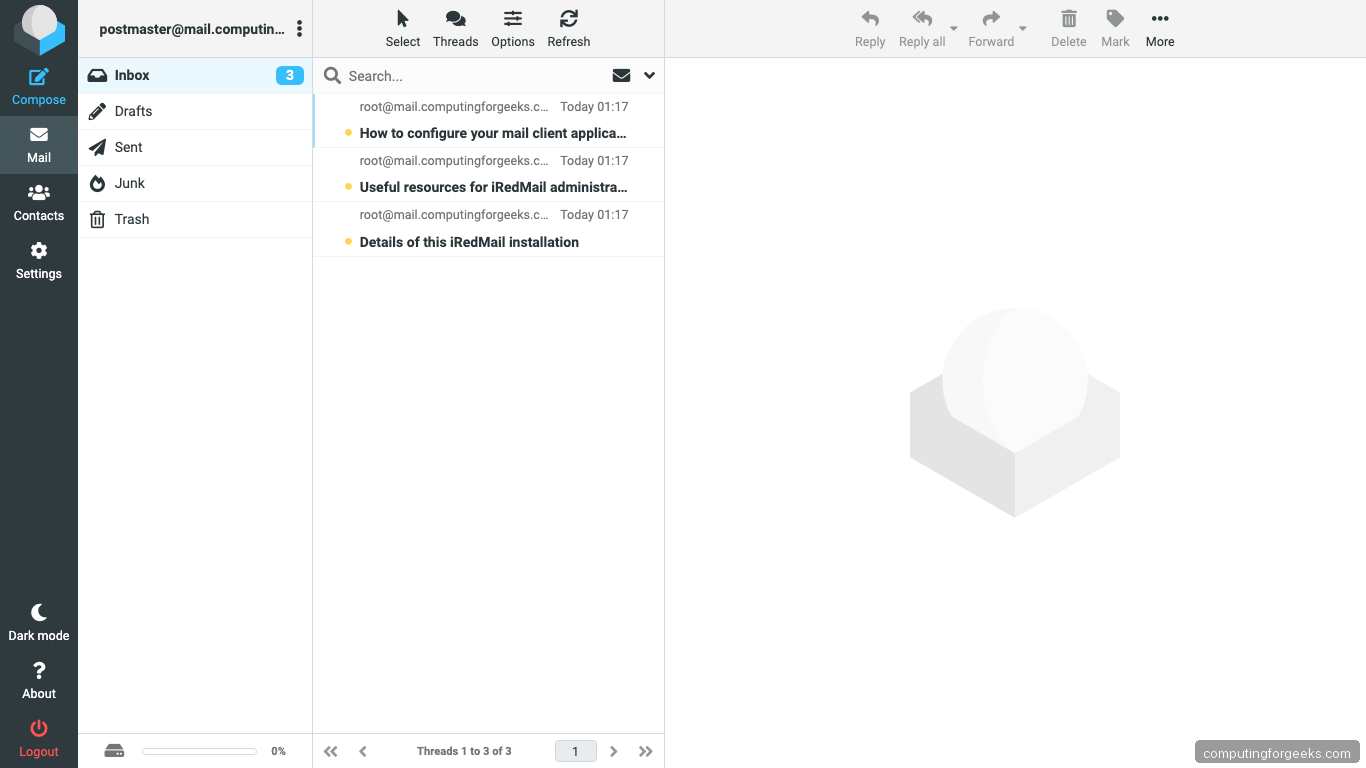Image resolution: width=1366 pixels, height=768 pixels.
Task: Click the Mark message icon
Action: click(x=1114, y=27)
